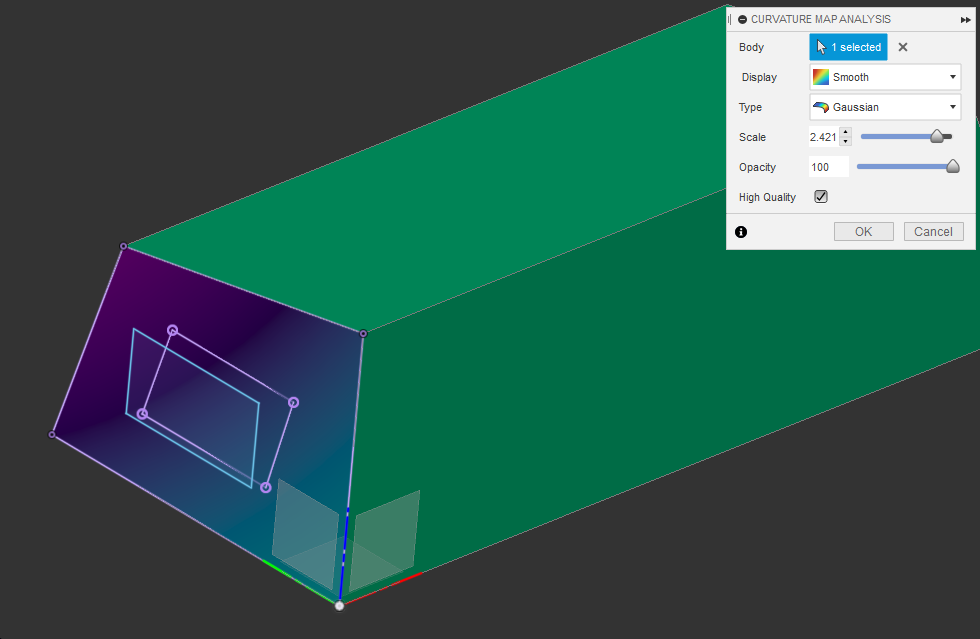Click the Gaussian curvature type icon

coord(821,107)
